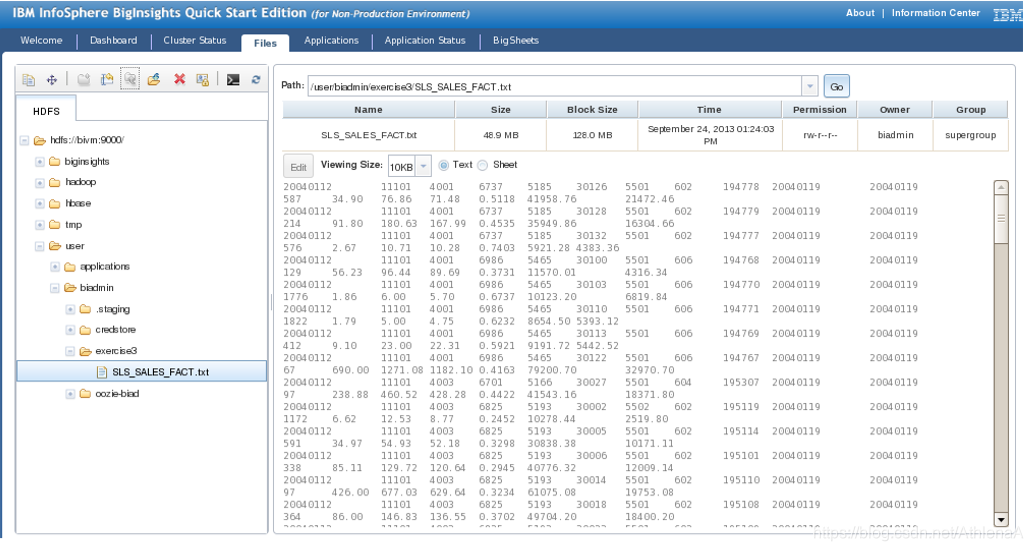Click the scrollbar down arrow in file viewer
Viewport: 1033px width, 551px height.
point(1001,519)
